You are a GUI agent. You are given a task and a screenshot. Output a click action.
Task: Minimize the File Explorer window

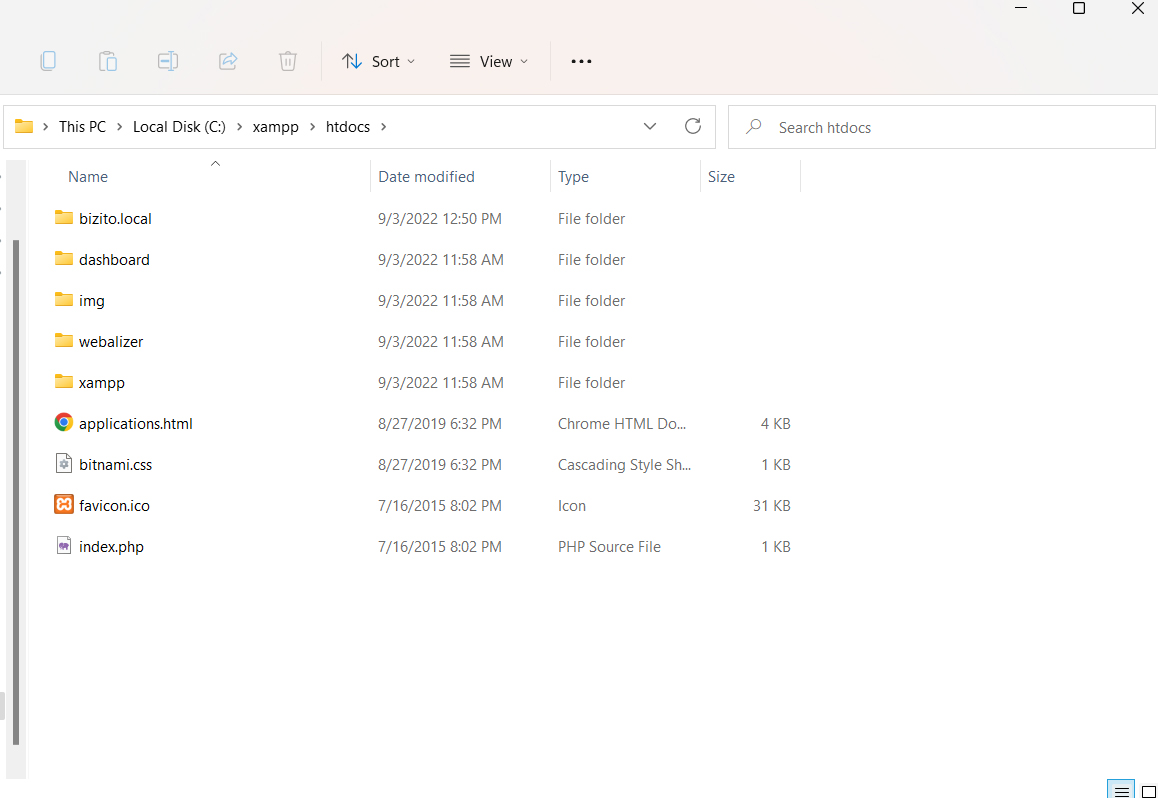(1021, 8)
